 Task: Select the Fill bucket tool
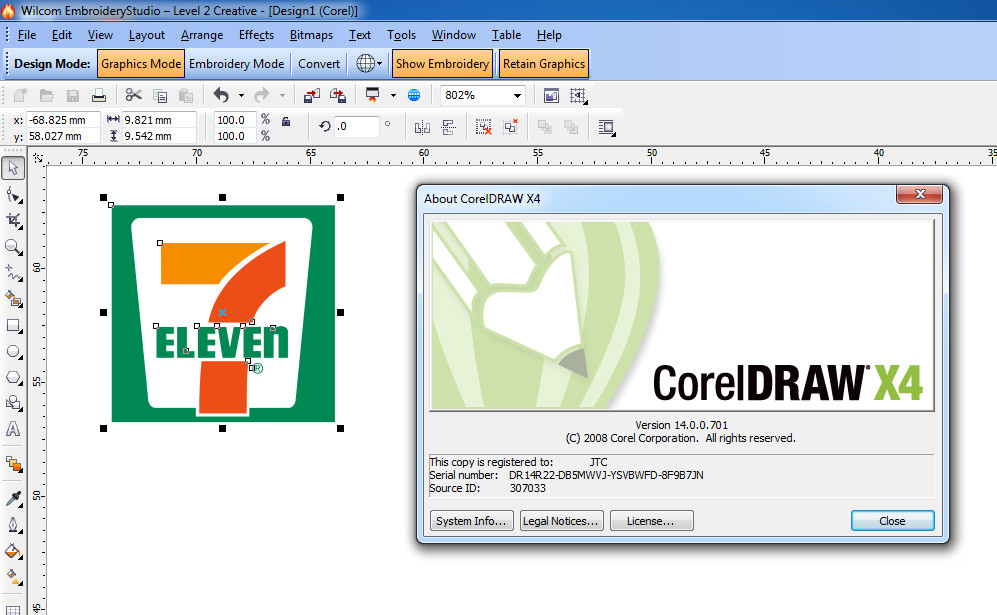[x=13, y=551]
